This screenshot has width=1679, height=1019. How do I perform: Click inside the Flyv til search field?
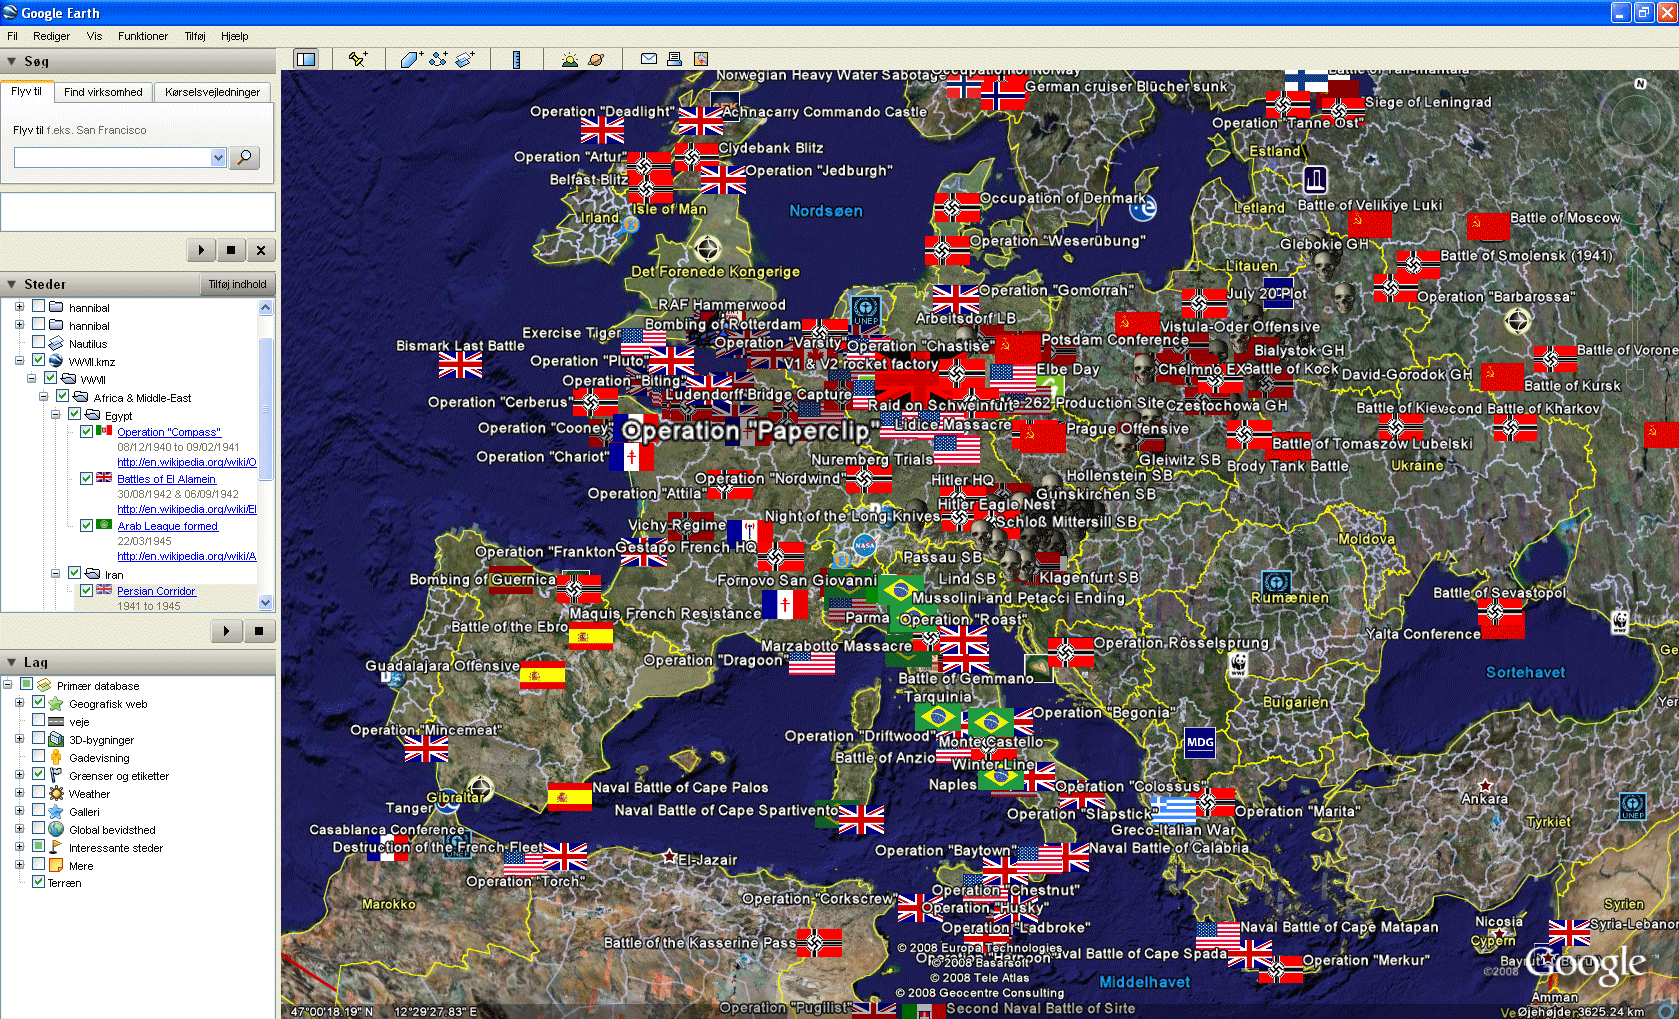tap(112, 158)
